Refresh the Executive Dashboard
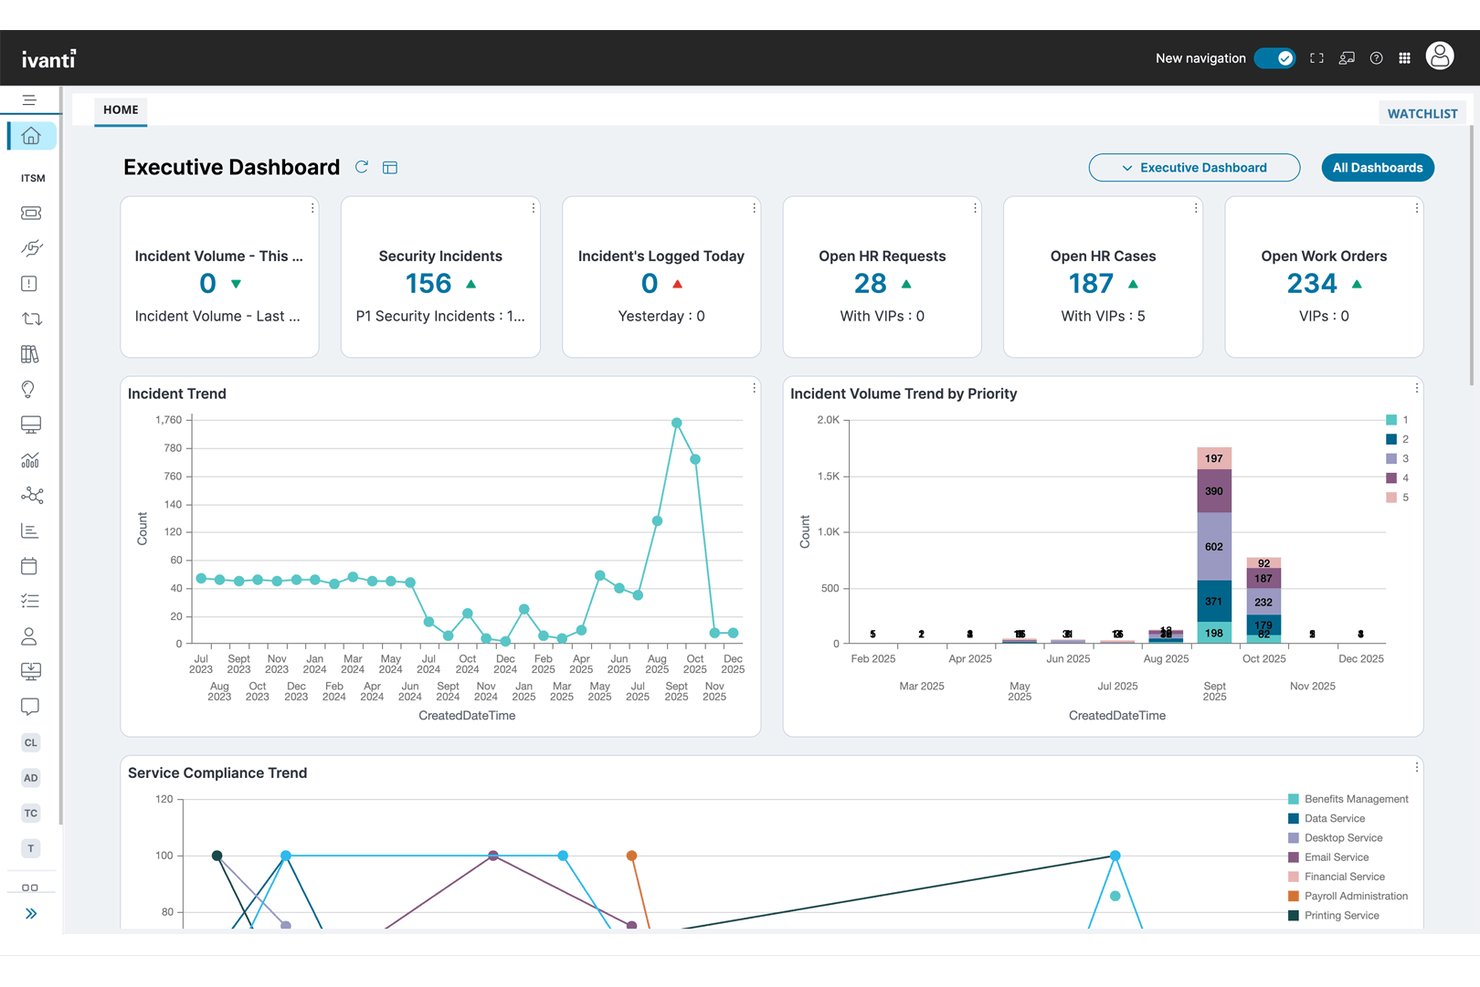Image resolution: width=1480 pixels, height=987 pixels. (362, 167)
